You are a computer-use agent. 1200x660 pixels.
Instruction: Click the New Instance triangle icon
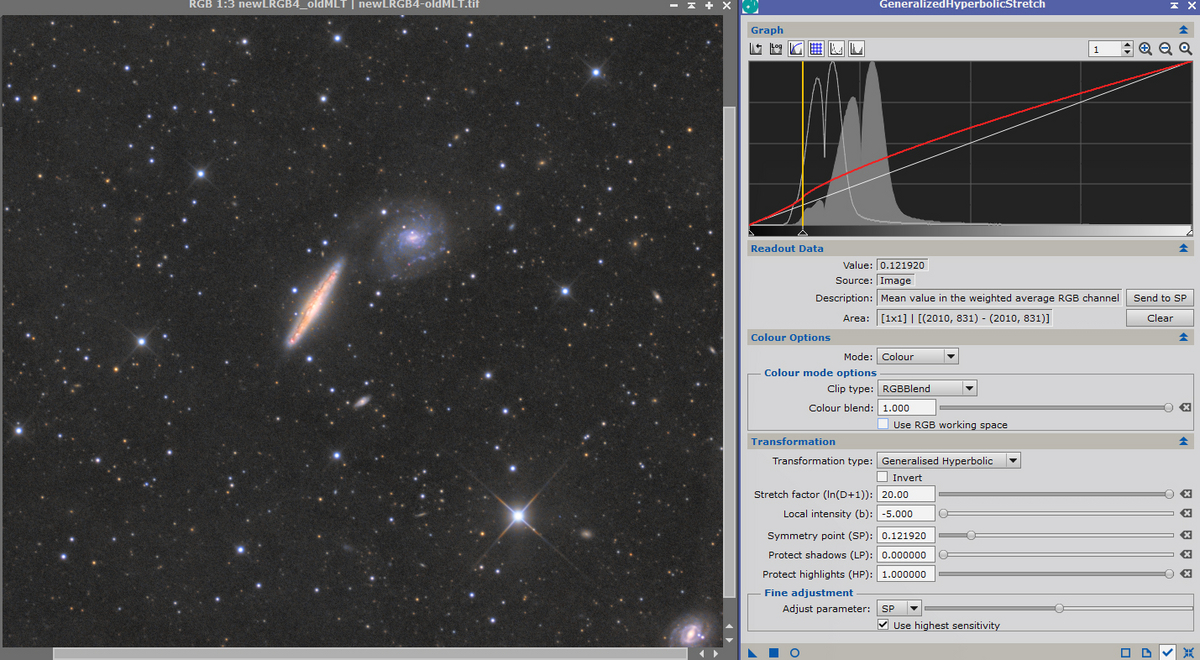pyautogui.click(x=753, y=652)
